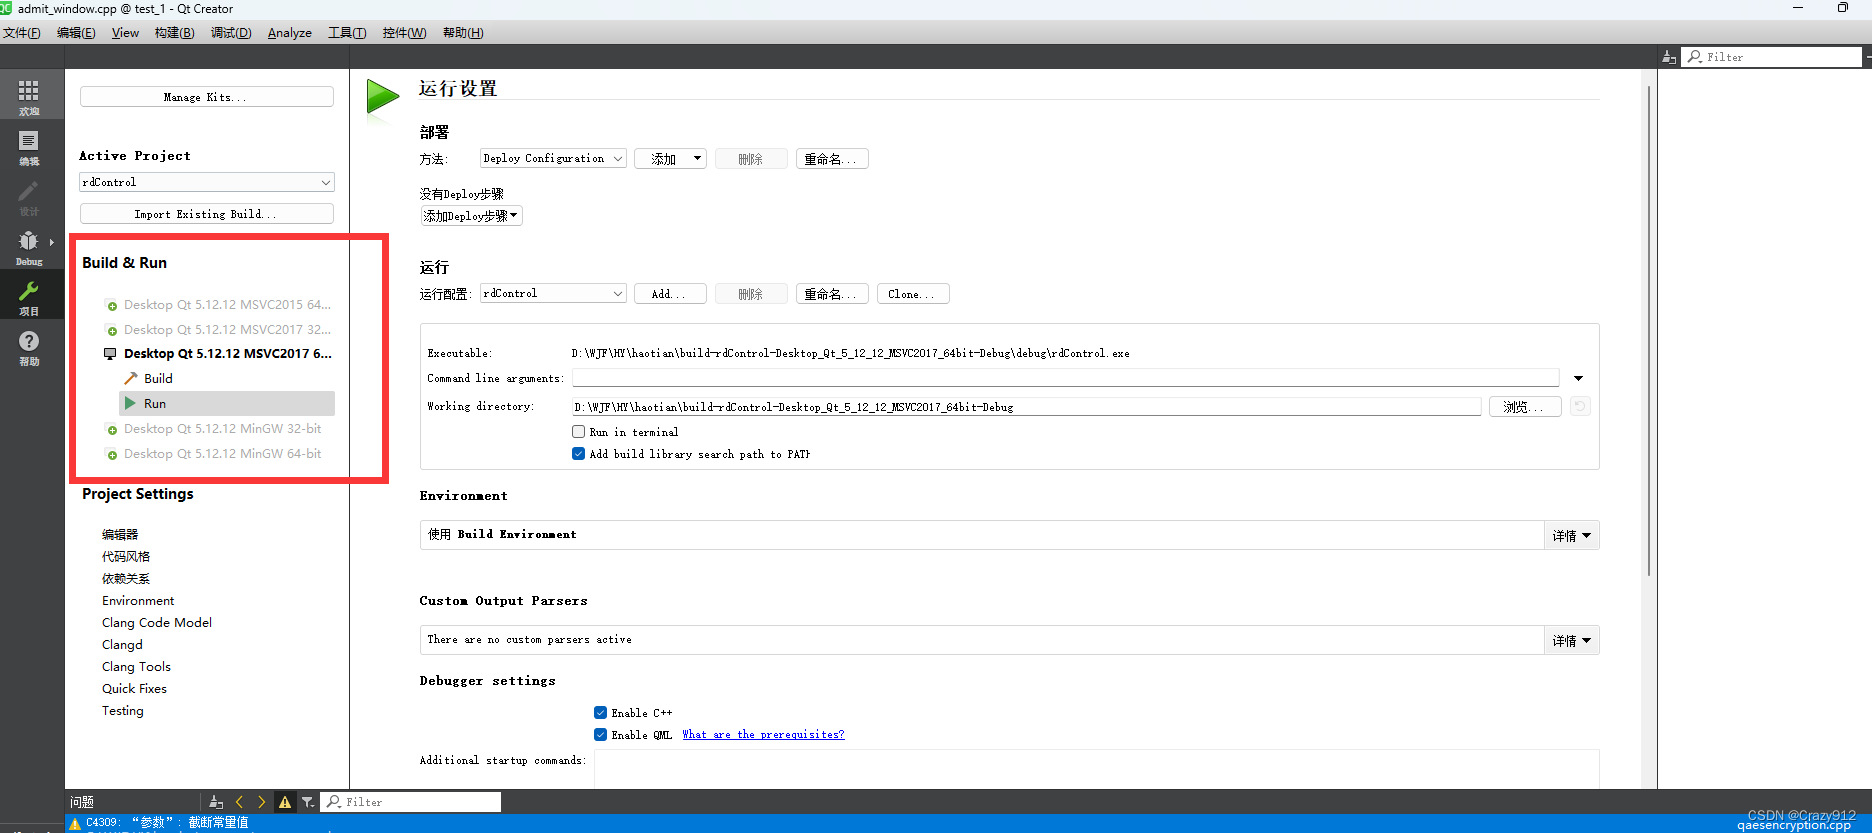The height and width of the screenshot is (833, 1872).
Task: Open the issues filter funnel menu
Action: (x=308, y=802)
